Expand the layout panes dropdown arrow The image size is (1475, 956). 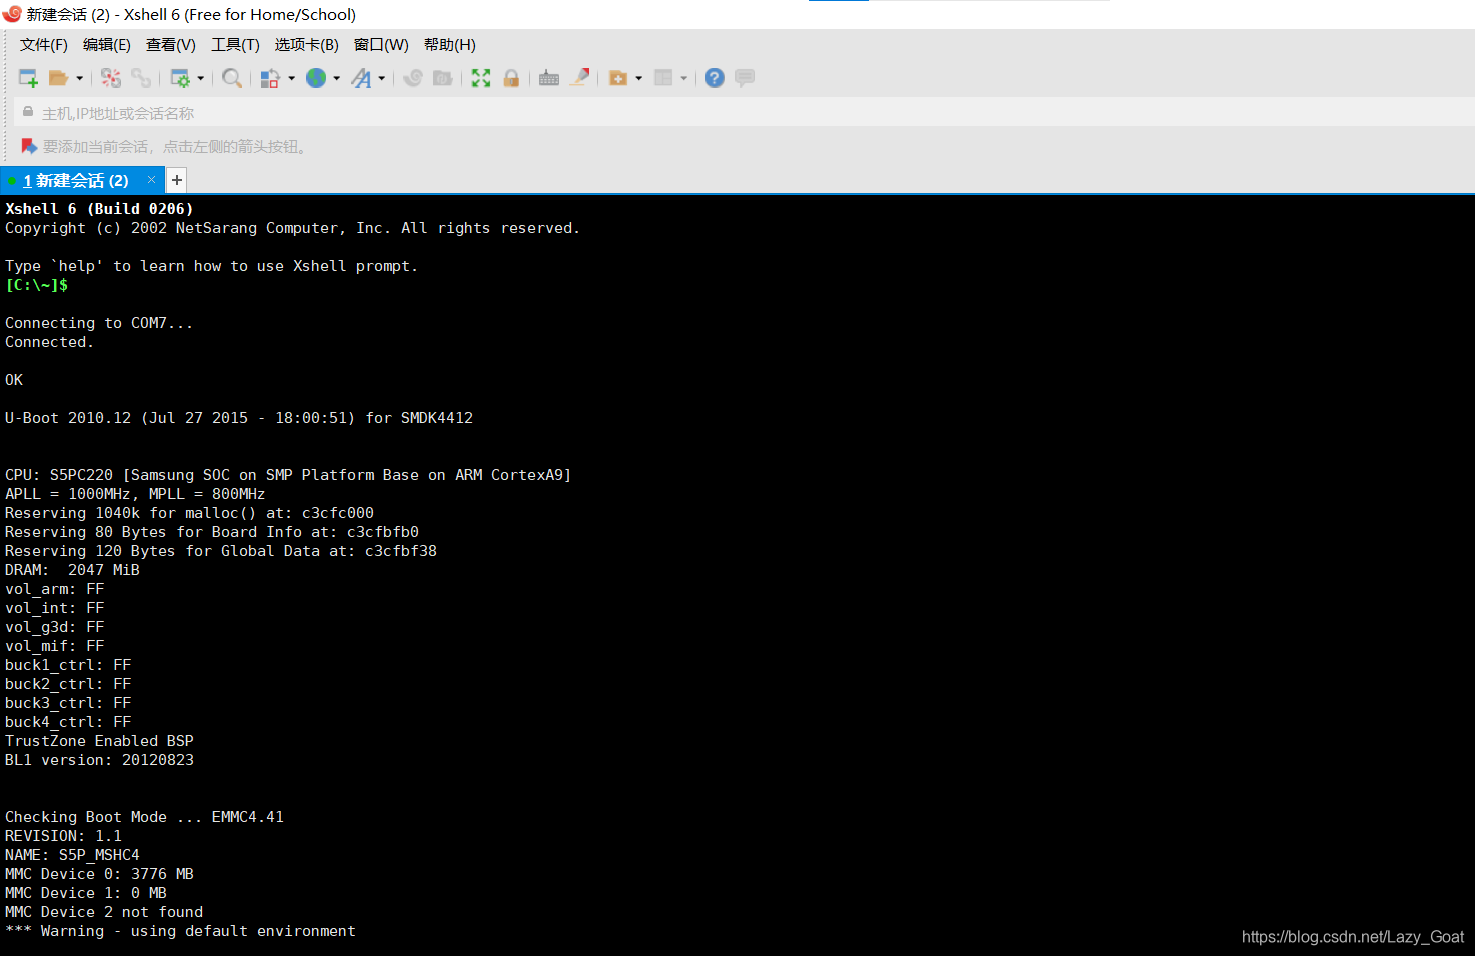point(684,78)
